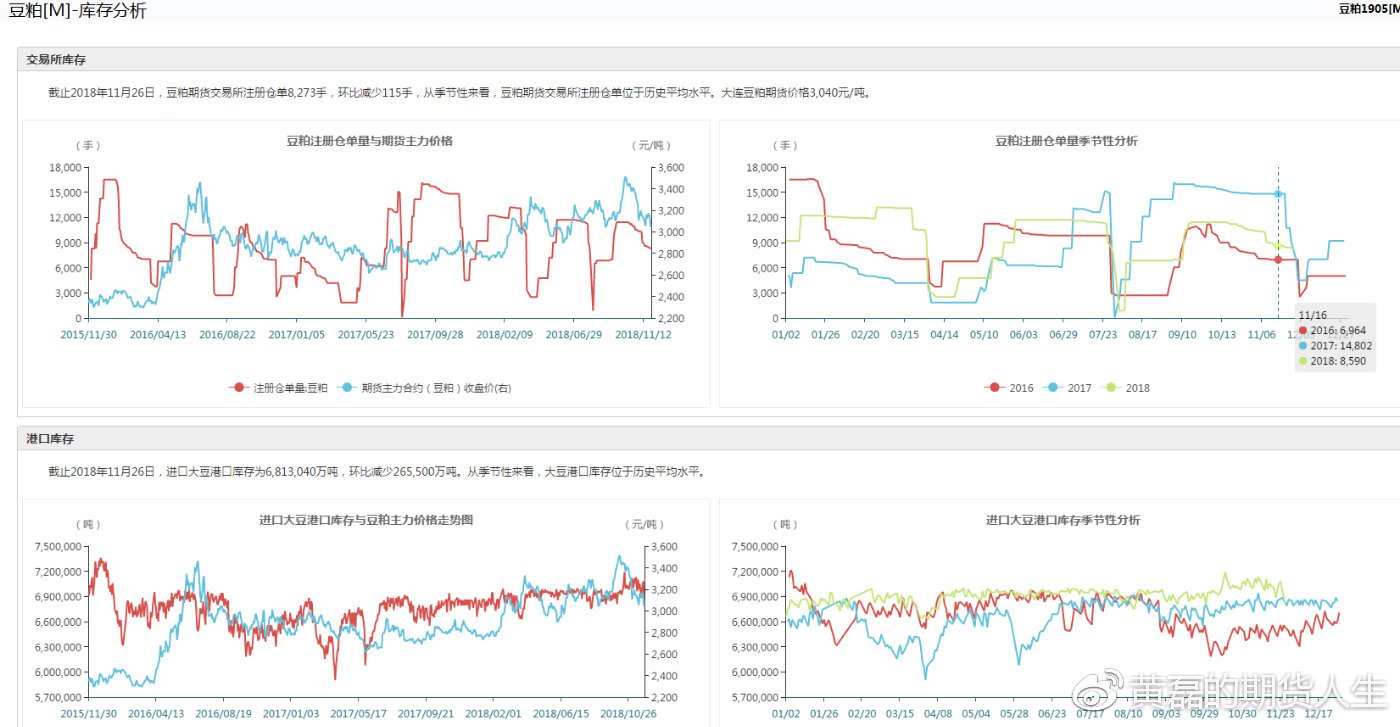Click the 12/17 seasonal axis label
Image resolution: width=1400 pixels, height=727 pixels.
(x=1318, y=714)
